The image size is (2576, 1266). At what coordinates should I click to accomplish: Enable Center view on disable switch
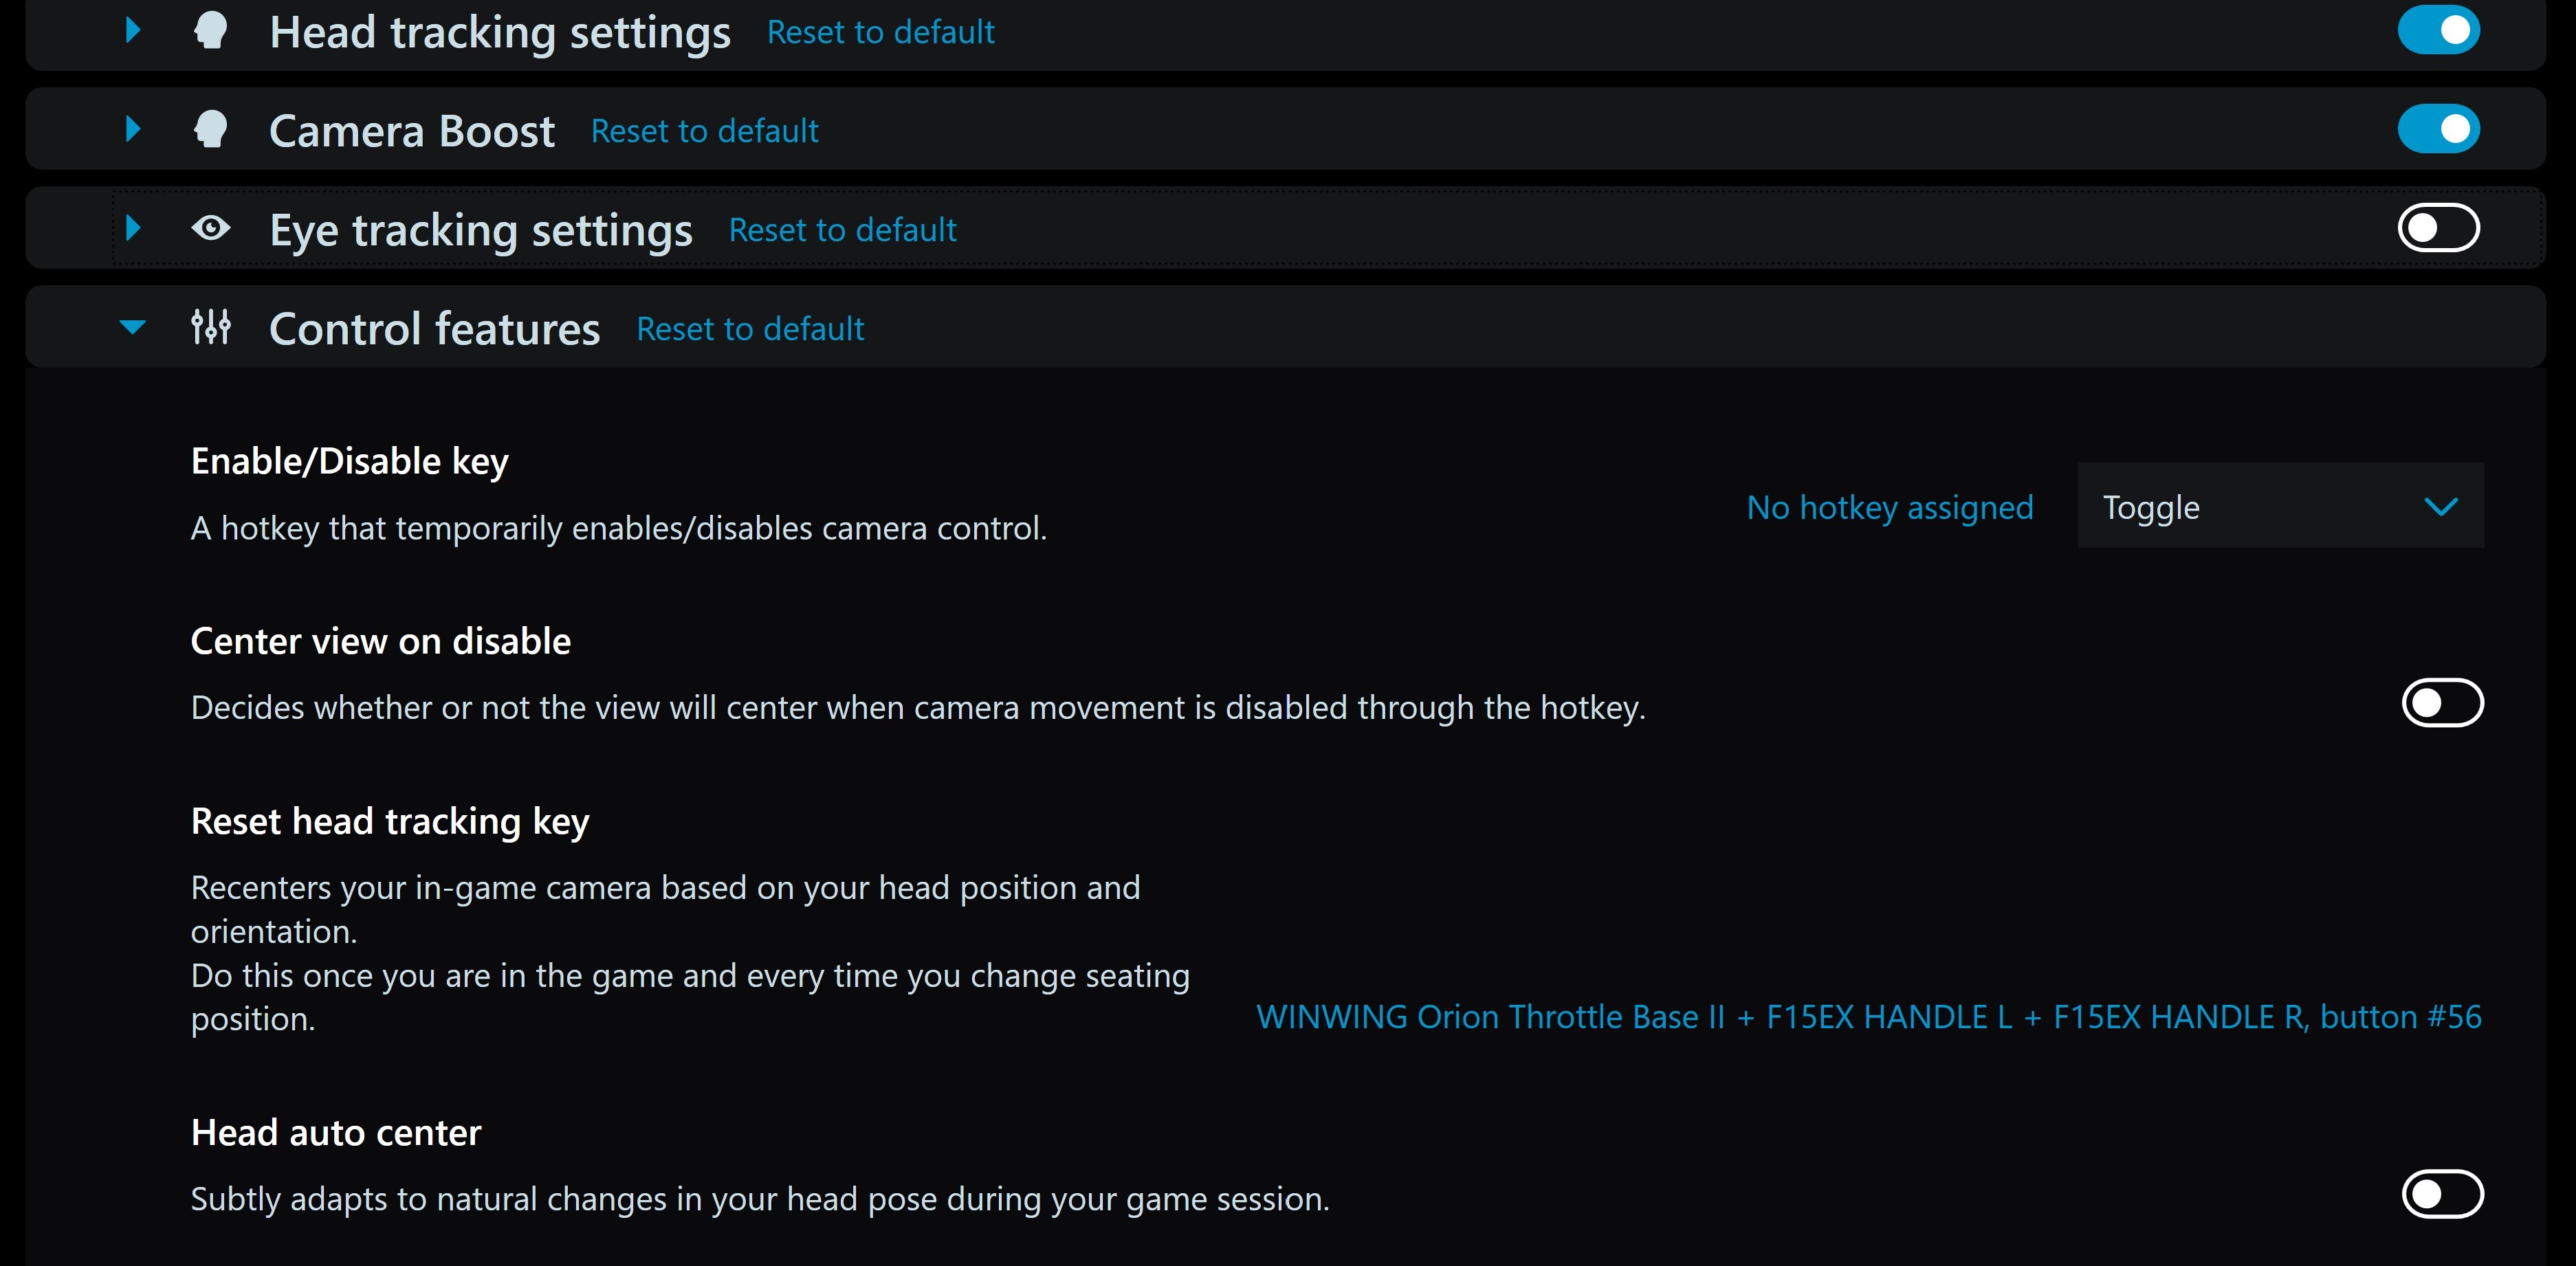point(2442,703)
